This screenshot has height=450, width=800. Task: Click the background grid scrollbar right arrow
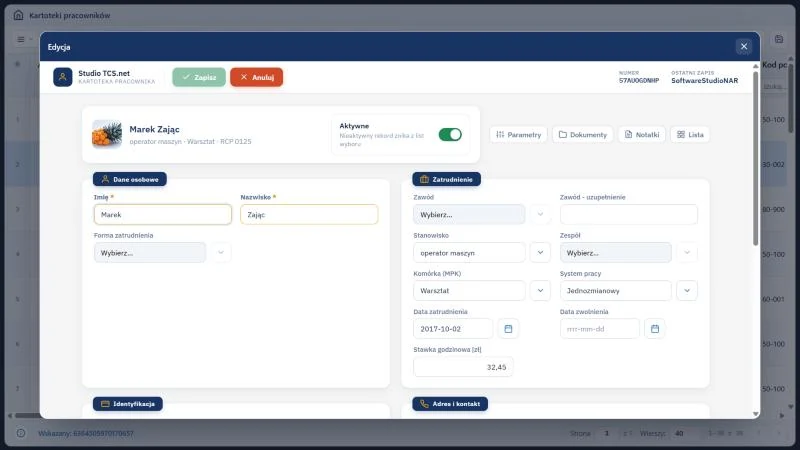782,415
